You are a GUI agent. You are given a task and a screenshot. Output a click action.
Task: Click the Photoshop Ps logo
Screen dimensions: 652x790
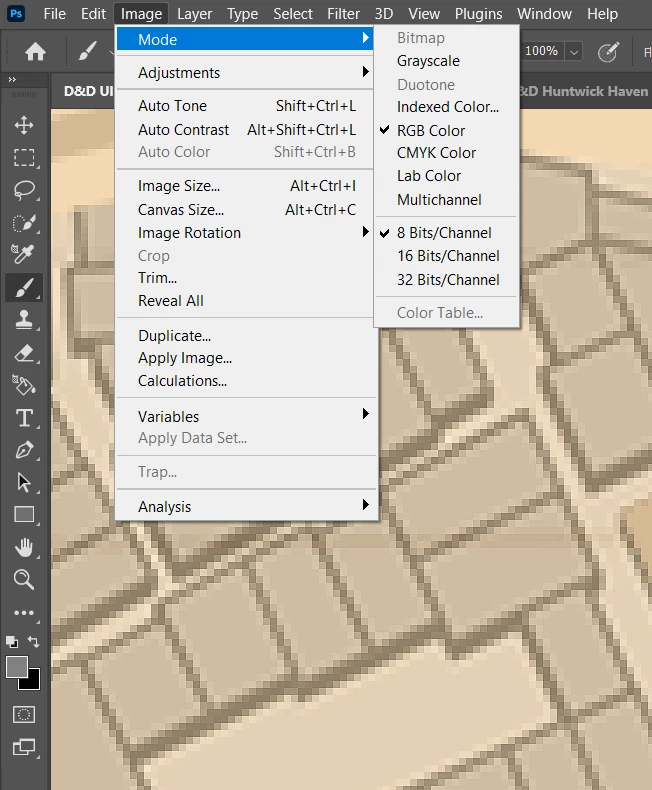[x=16, y=14]
